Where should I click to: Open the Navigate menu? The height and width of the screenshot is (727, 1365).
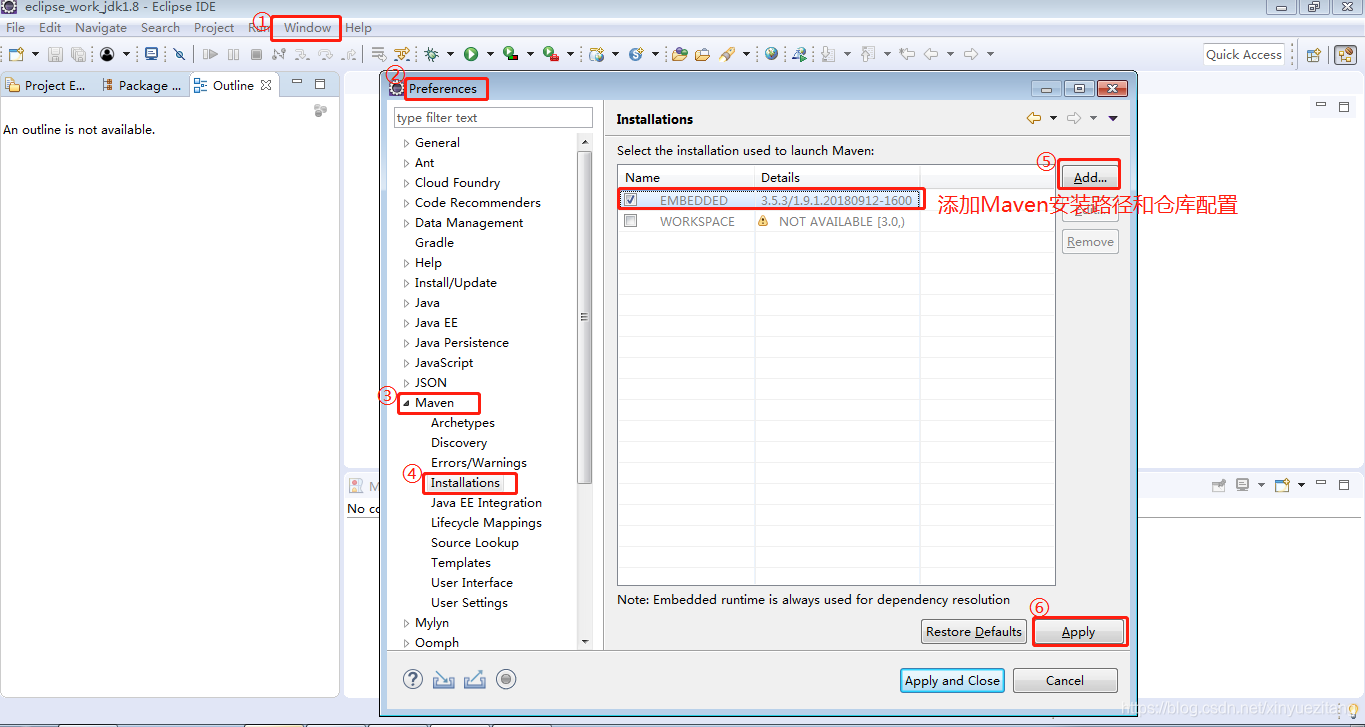click(x=101, y=28)
